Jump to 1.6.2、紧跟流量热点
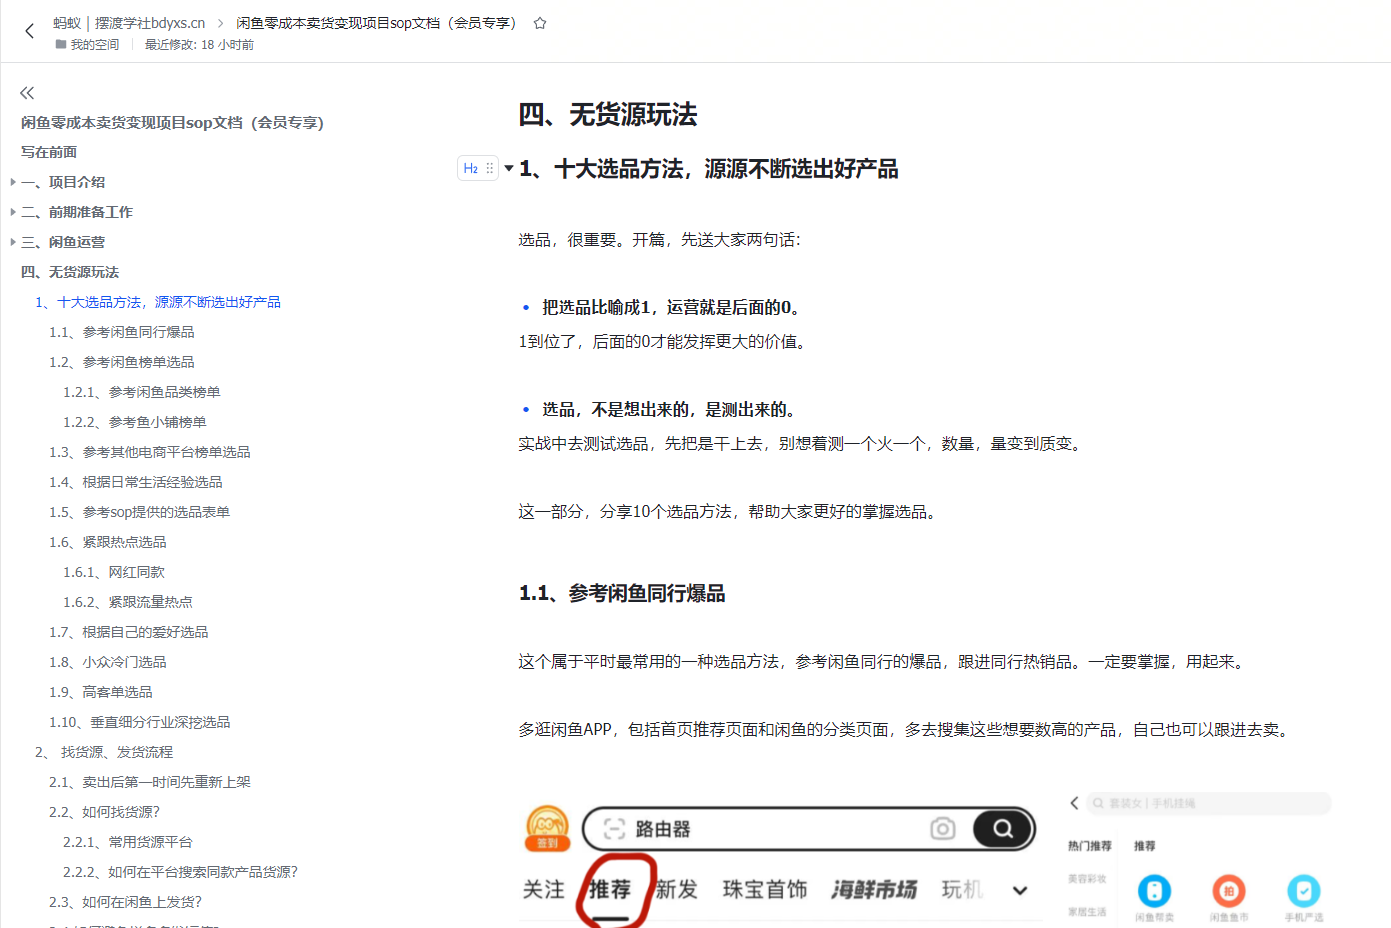This screenshot has height=928, width=1391. [128, 602]
